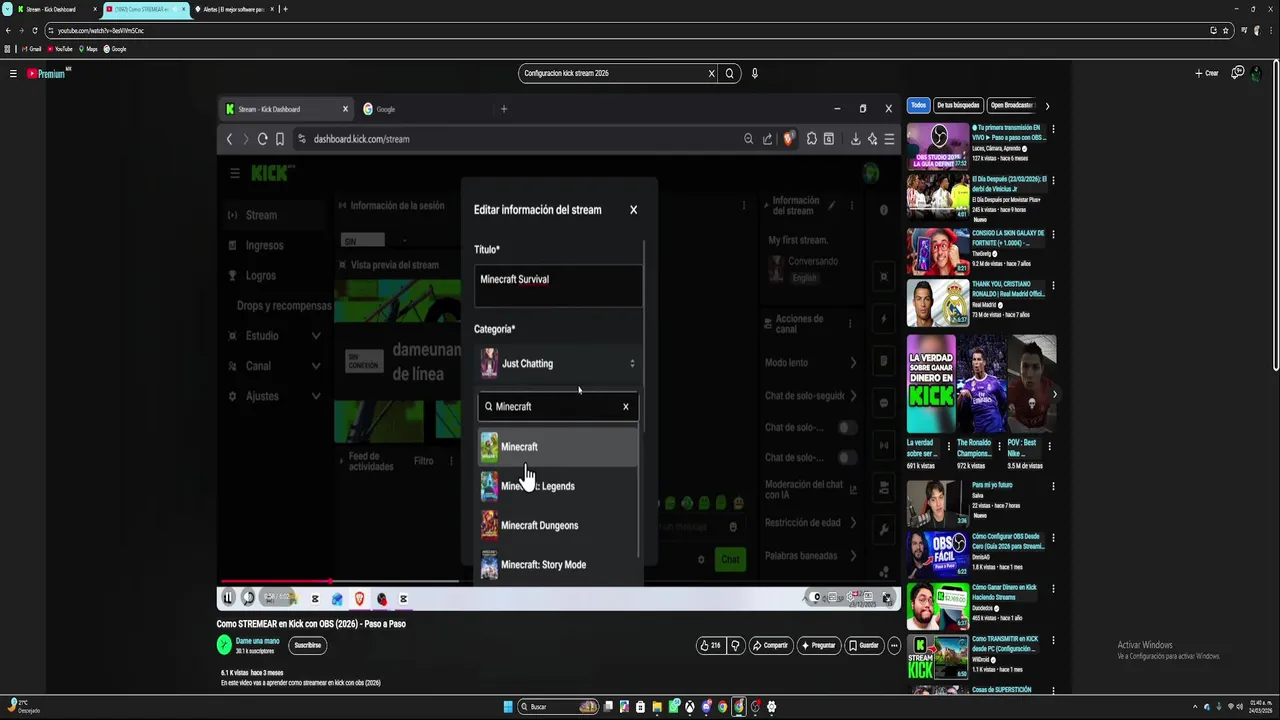1280x720 pixels.
Task: Select the Todos filter chip
Action: tap(918, 105)
